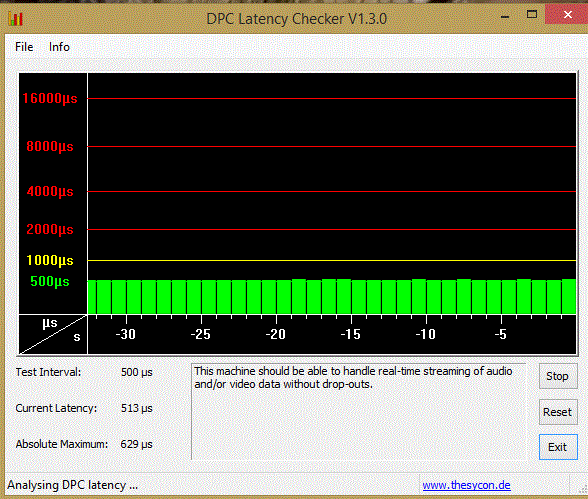Click the 16000µs axis label

50,98
